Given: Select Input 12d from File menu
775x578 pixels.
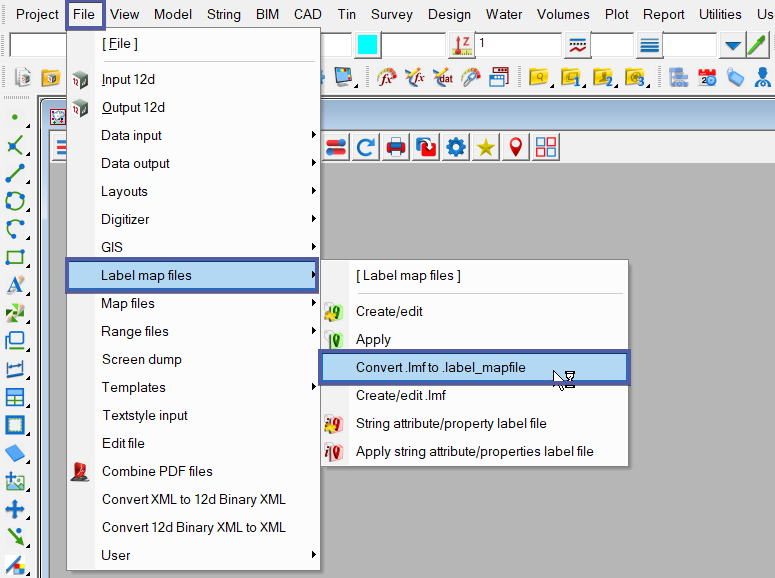Looking at the screenshot, I should 193,80.
